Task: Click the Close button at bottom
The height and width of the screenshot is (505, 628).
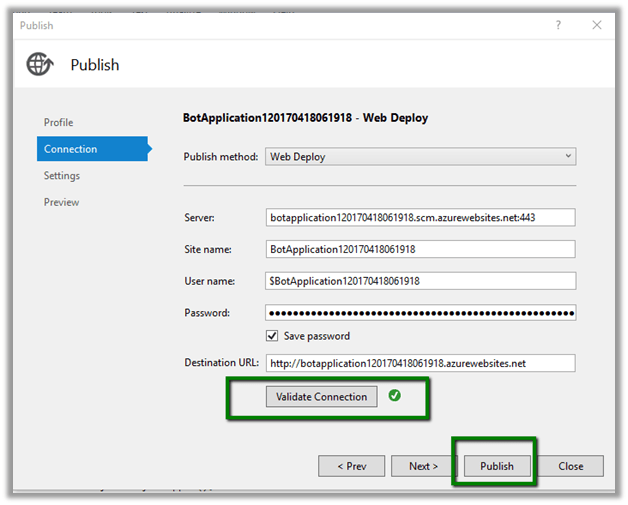Action: [x=570, y=466]
